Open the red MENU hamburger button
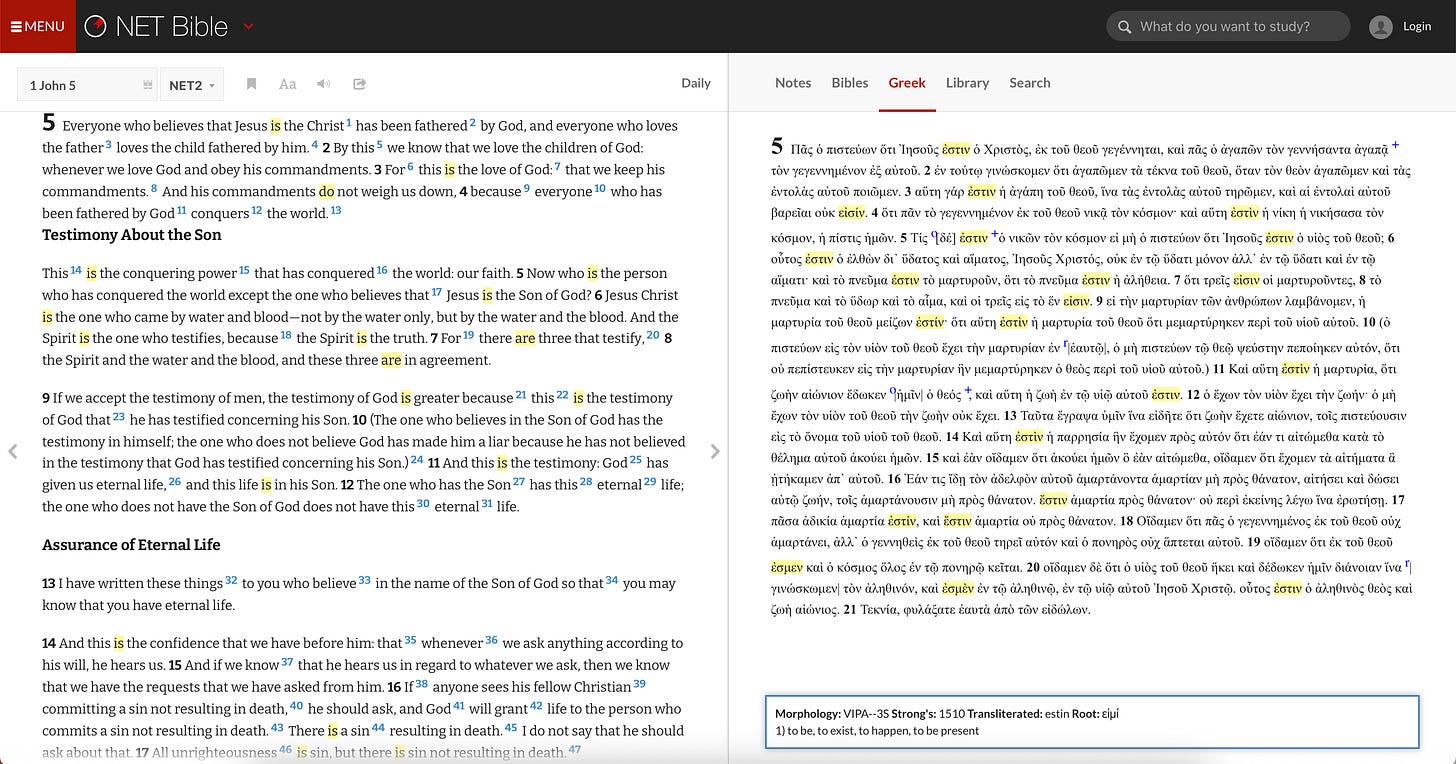 (37, 26)
